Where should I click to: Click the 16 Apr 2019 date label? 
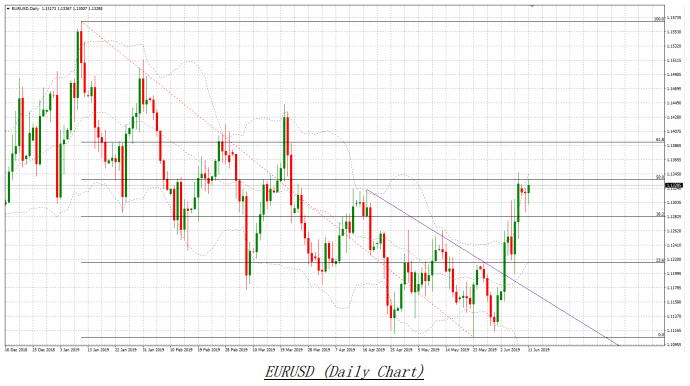click(x=374, y=350)
